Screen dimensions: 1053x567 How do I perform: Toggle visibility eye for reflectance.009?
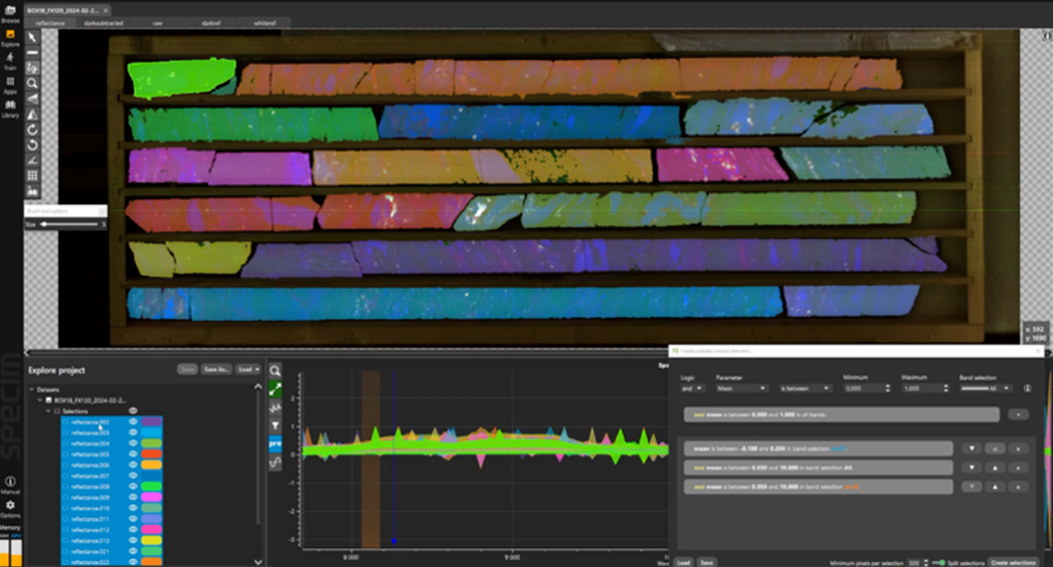[x=133, y=497]
